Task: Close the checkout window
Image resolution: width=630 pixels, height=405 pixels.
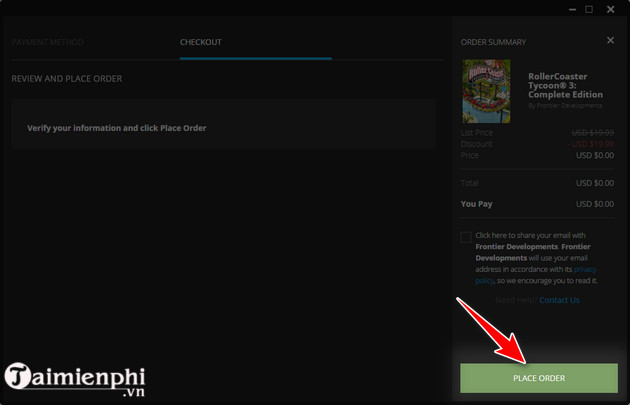Action: point(611,9)
